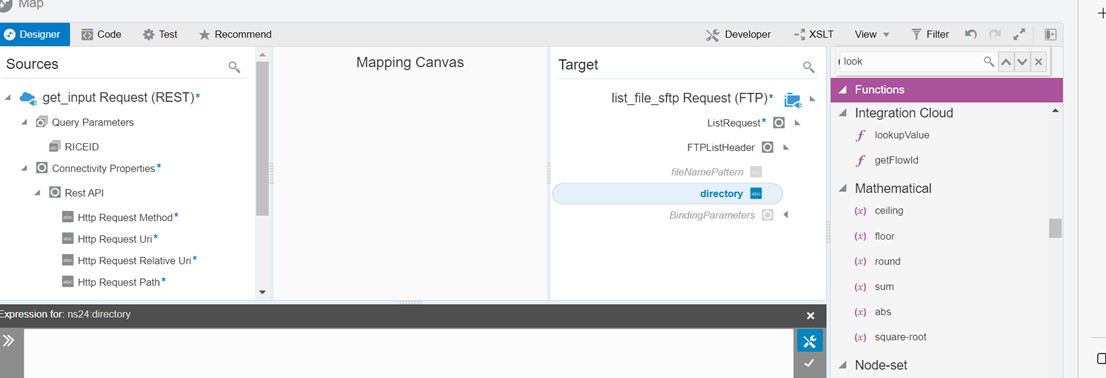Select the abs function
Image resolution: width=1106 pixels, height=378 pixels.
[x=883, y=312]
